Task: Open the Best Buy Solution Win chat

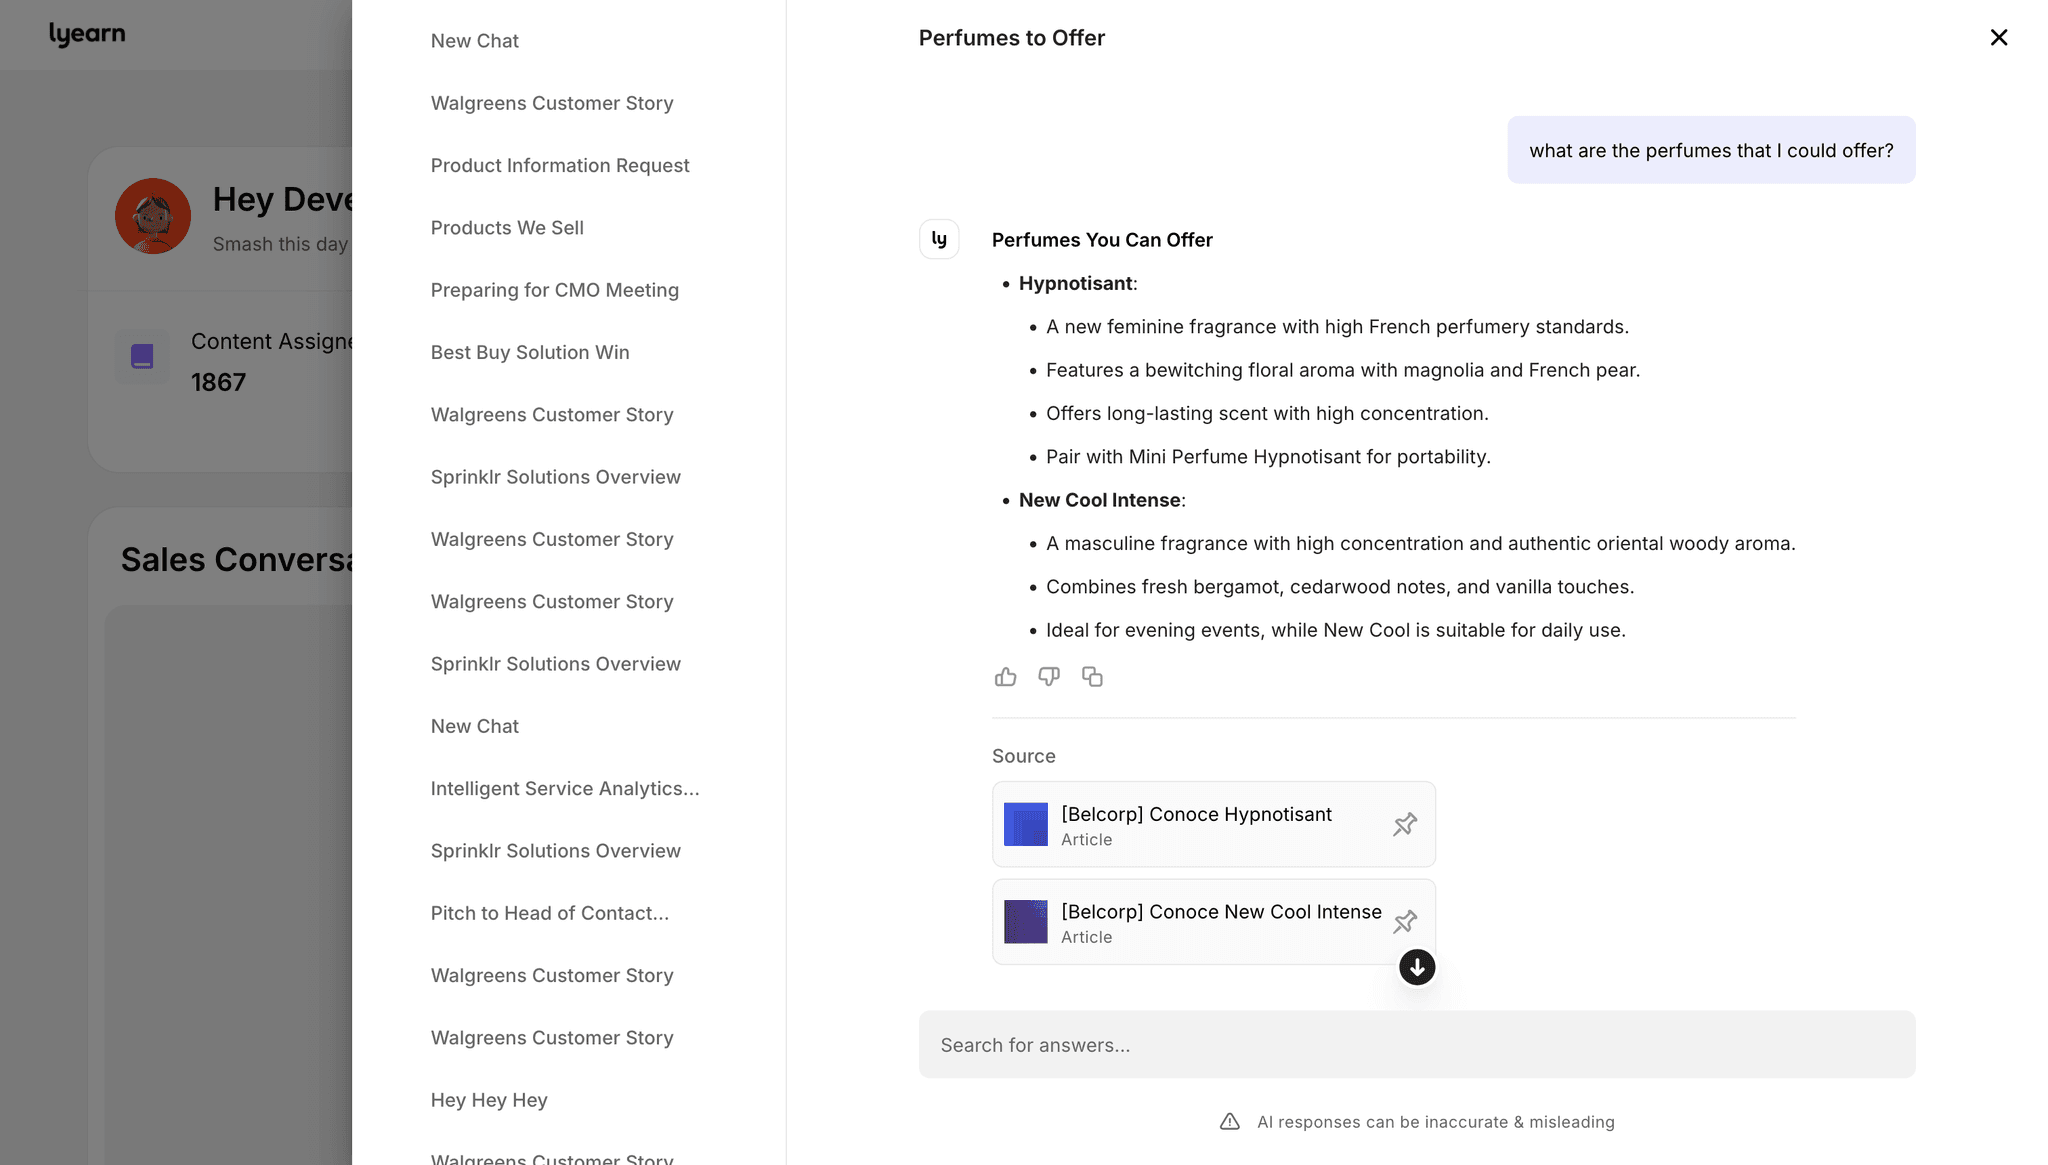Action: (530, 352)
